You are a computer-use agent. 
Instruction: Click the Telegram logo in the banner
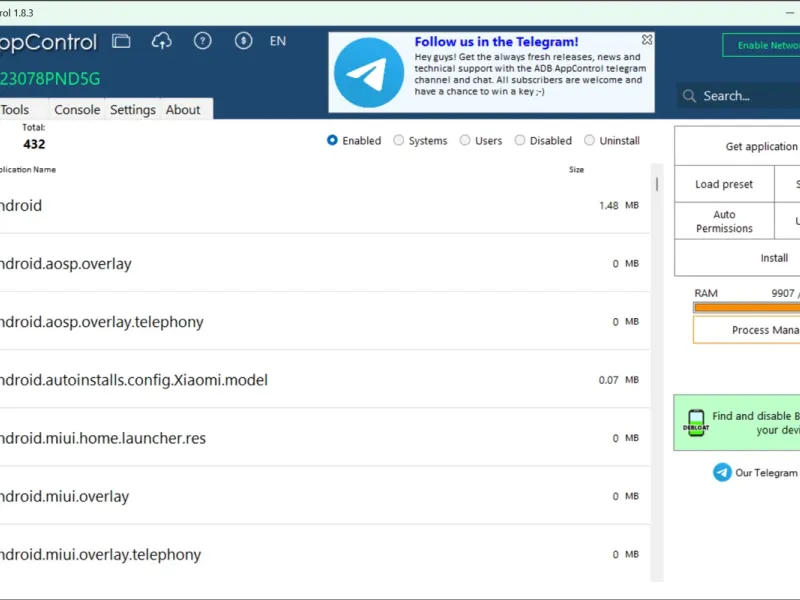(x=368, y=72)
